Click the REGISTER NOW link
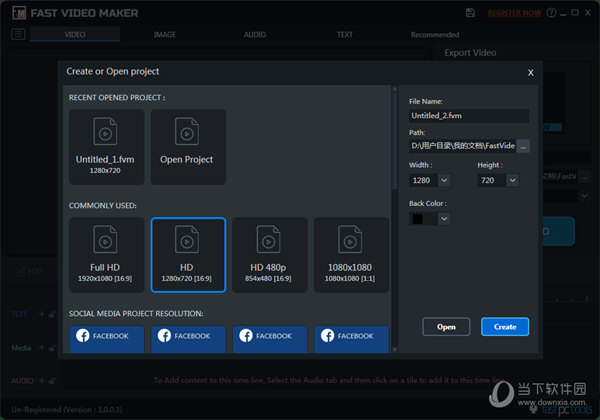This screenshot has width=600, height=420. coord(514,13)
